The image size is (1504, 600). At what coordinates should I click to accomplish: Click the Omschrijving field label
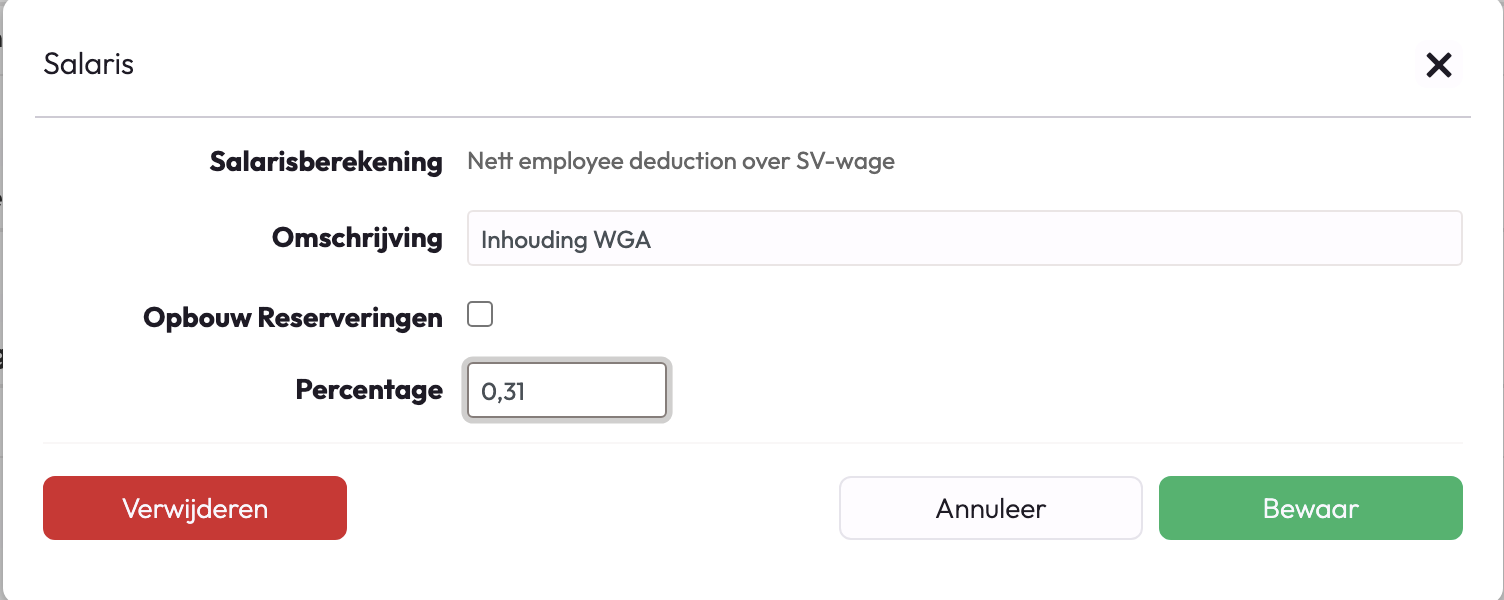[x=357, y=238]
